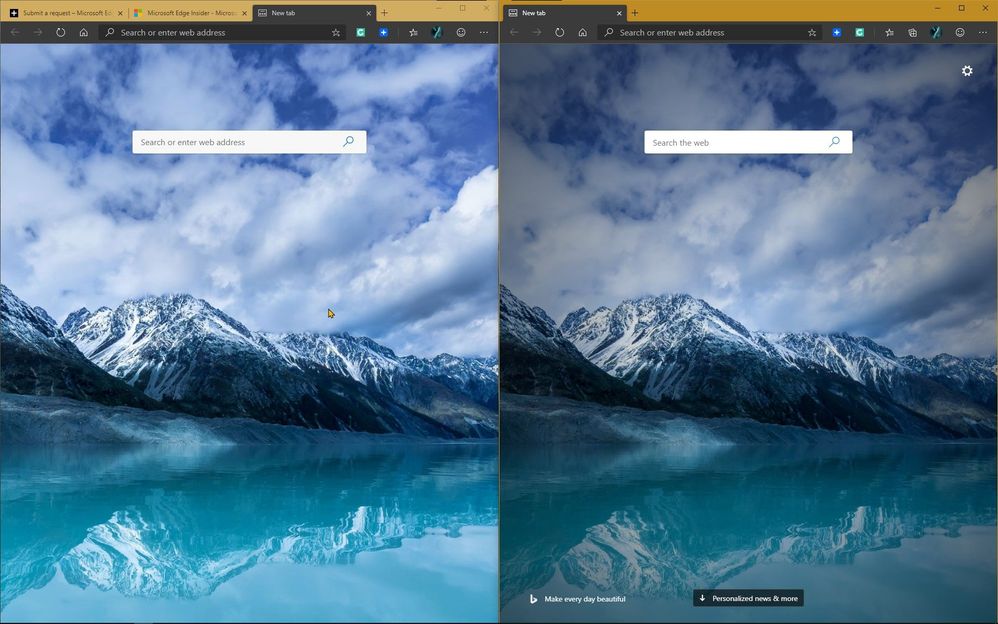The width and height of the screenshot is (998, 624).
Task: Open the Favorites list in right Edge window
Action: click(889, 32)
